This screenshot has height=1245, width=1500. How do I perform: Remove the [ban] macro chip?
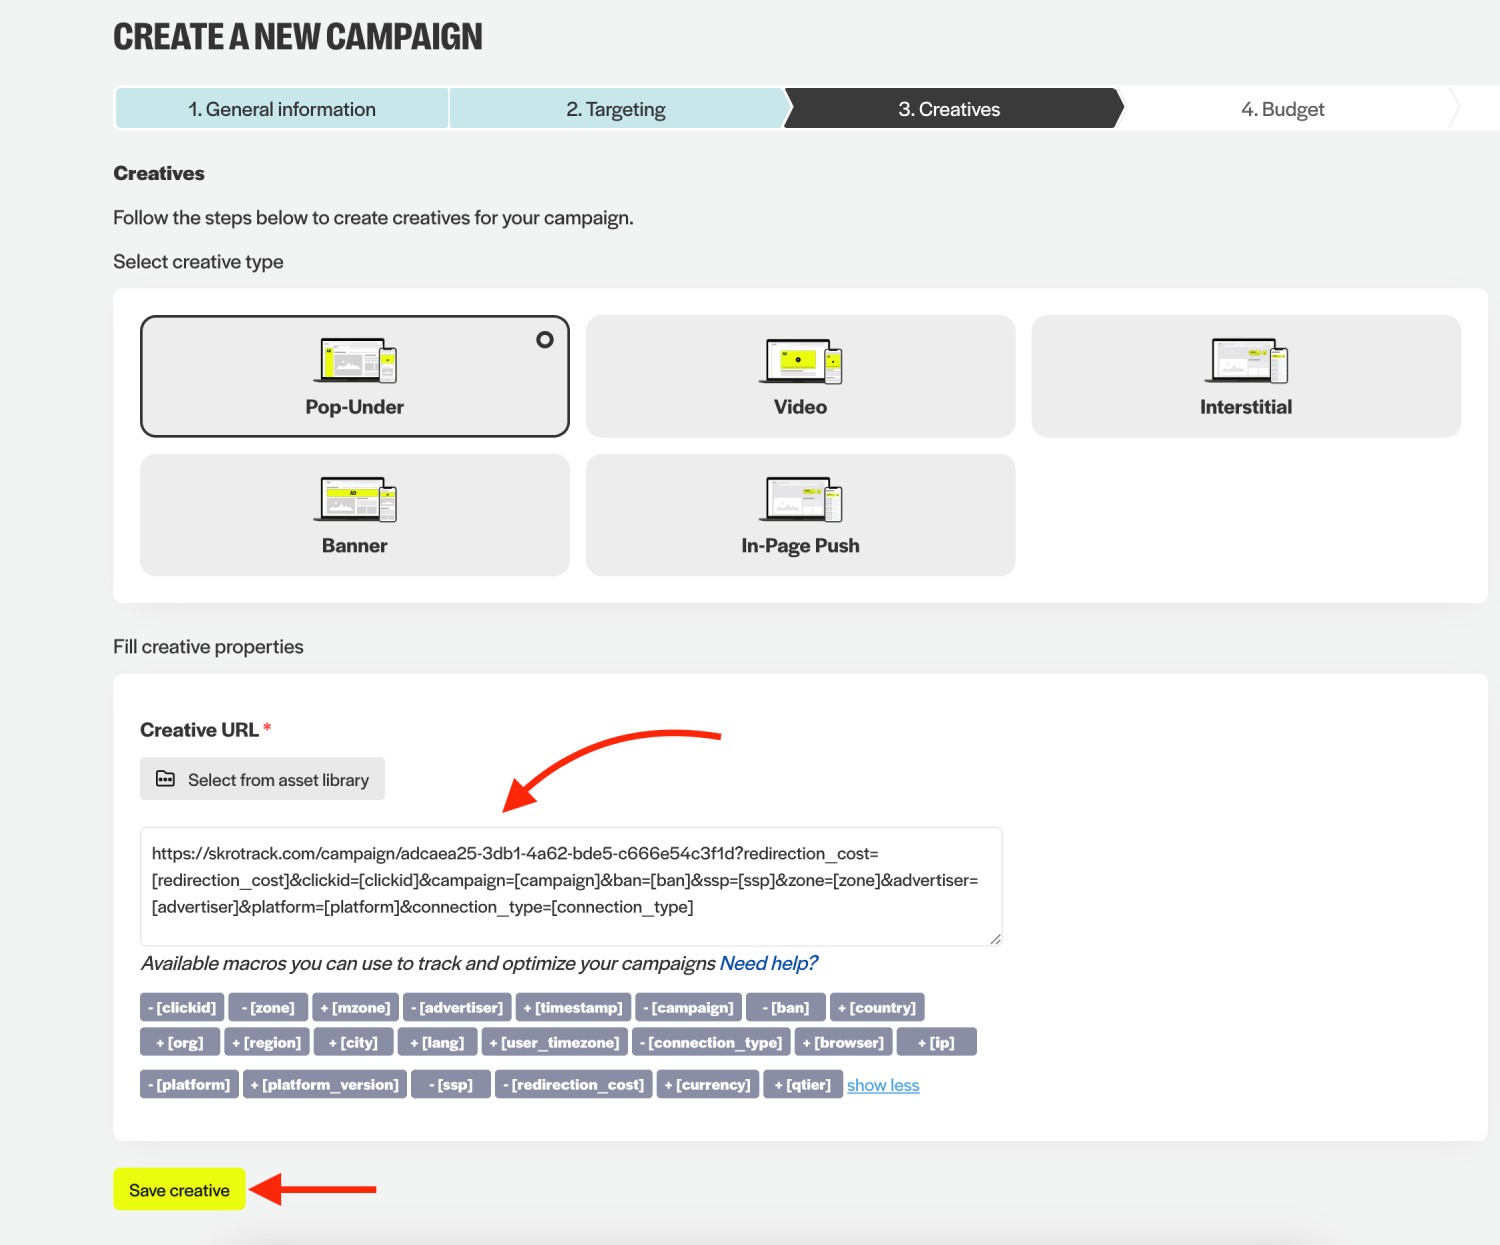click(x=786, y=1007)
